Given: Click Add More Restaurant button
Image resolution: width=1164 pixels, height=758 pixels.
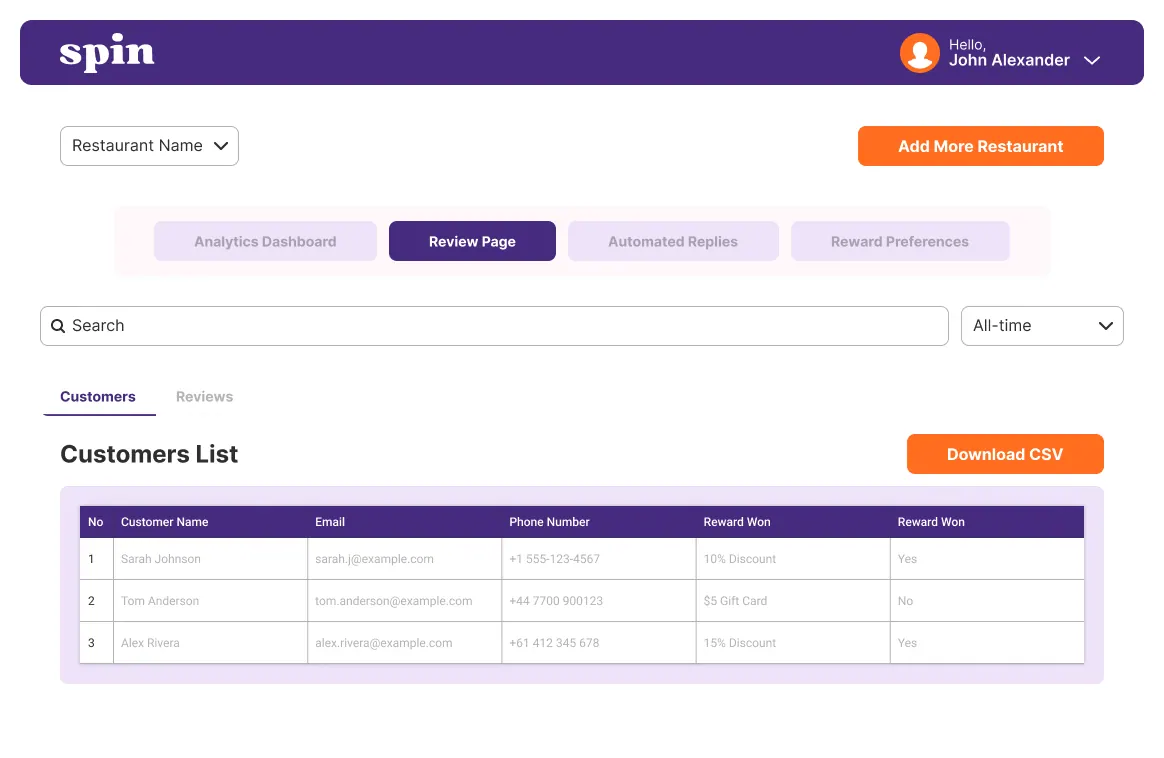Looking at the screenshot, I should pyautogui.click(x=981, y=146).
